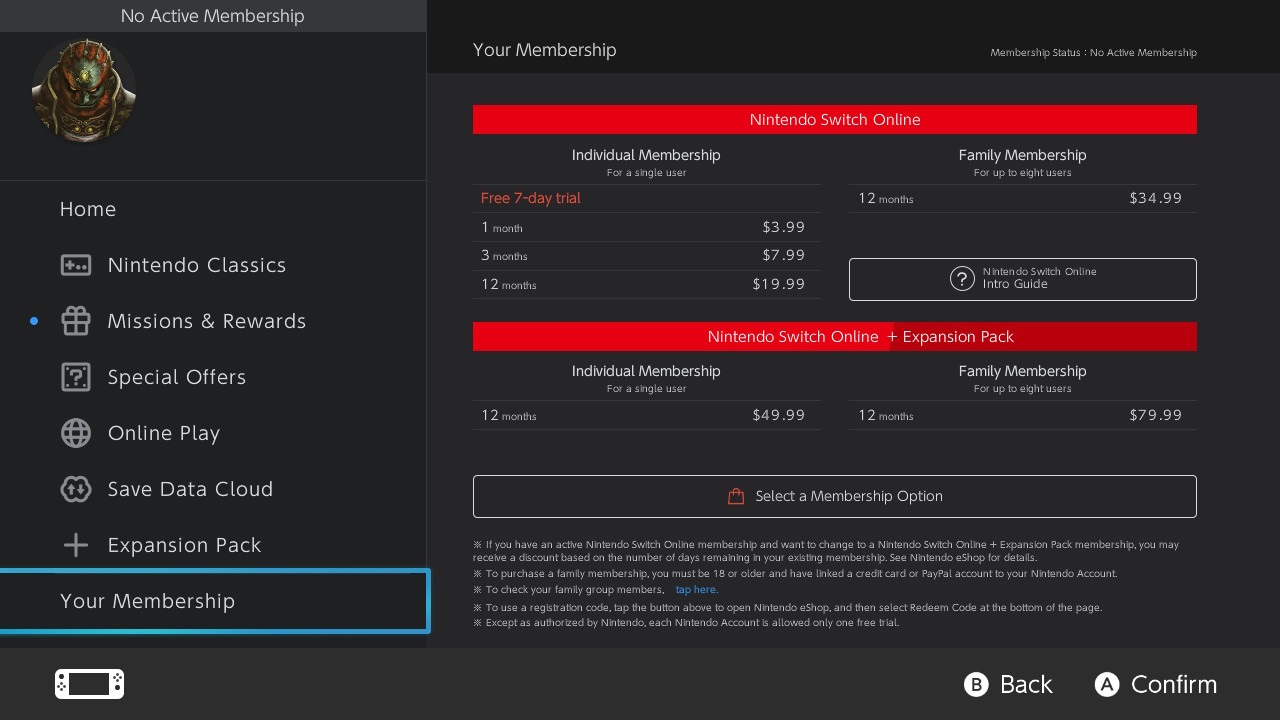Click the Ganondorf user avatar
This screenshot has width=1280, height=720.
[84, 91]
